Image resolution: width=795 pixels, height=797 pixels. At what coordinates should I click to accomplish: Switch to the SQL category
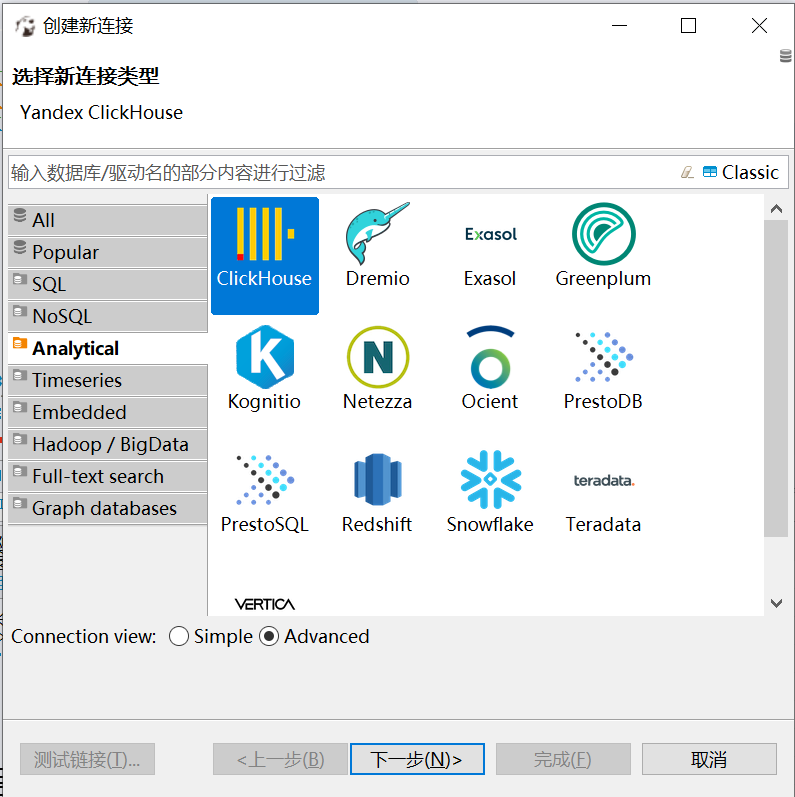[108, 284]
